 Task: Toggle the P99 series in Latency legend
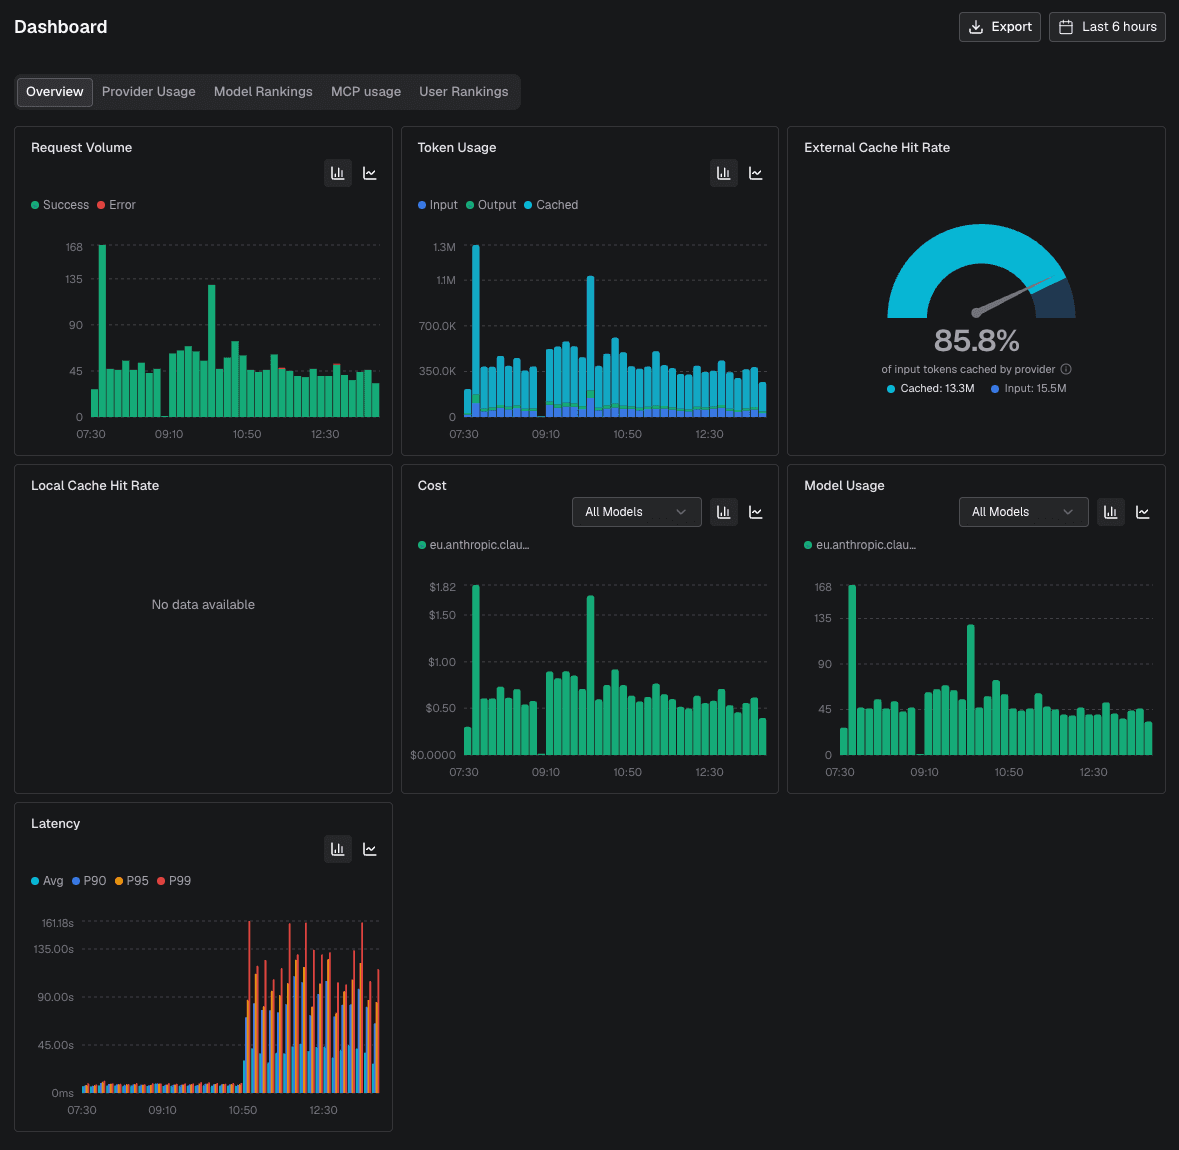174,881
